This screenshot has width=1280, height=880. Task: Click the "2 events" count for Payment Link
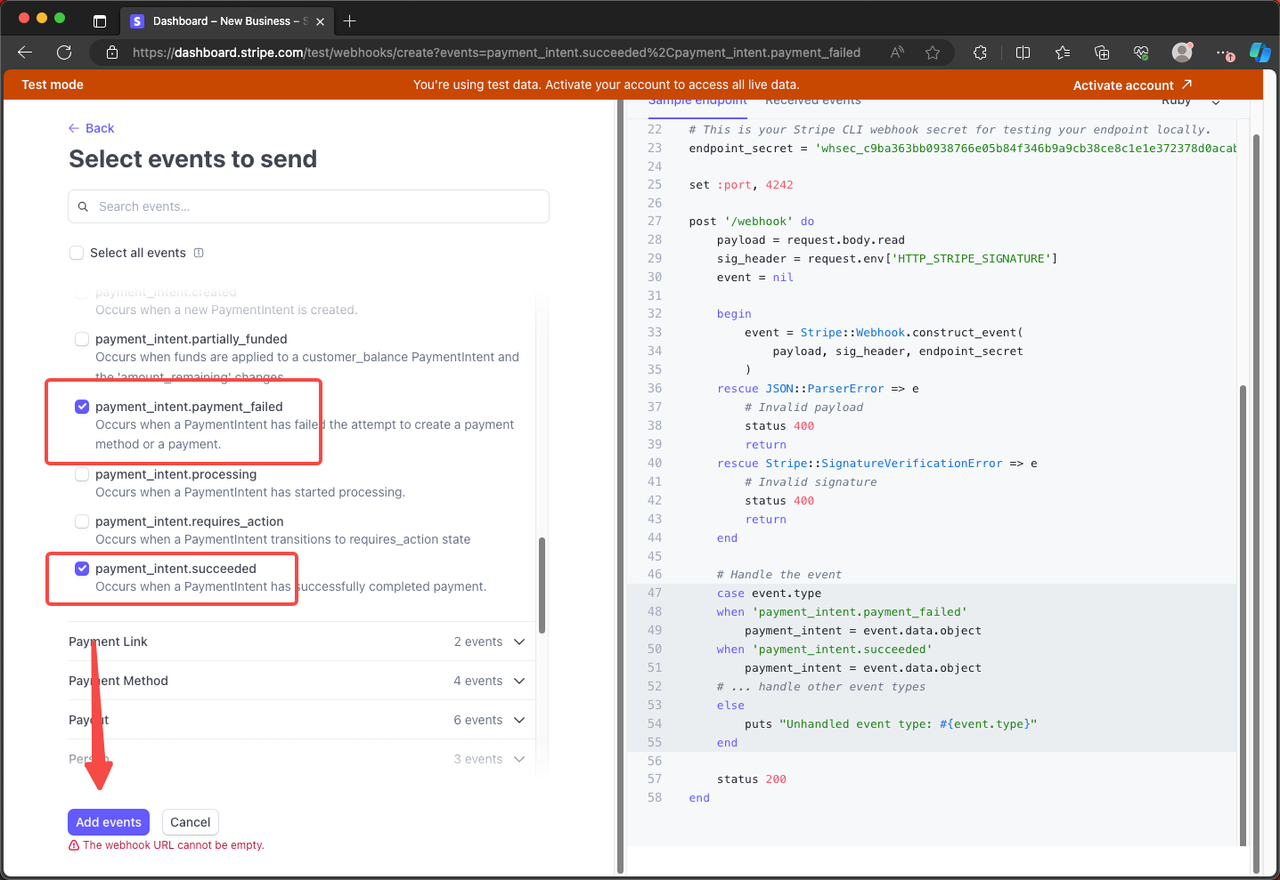point(478,642)
